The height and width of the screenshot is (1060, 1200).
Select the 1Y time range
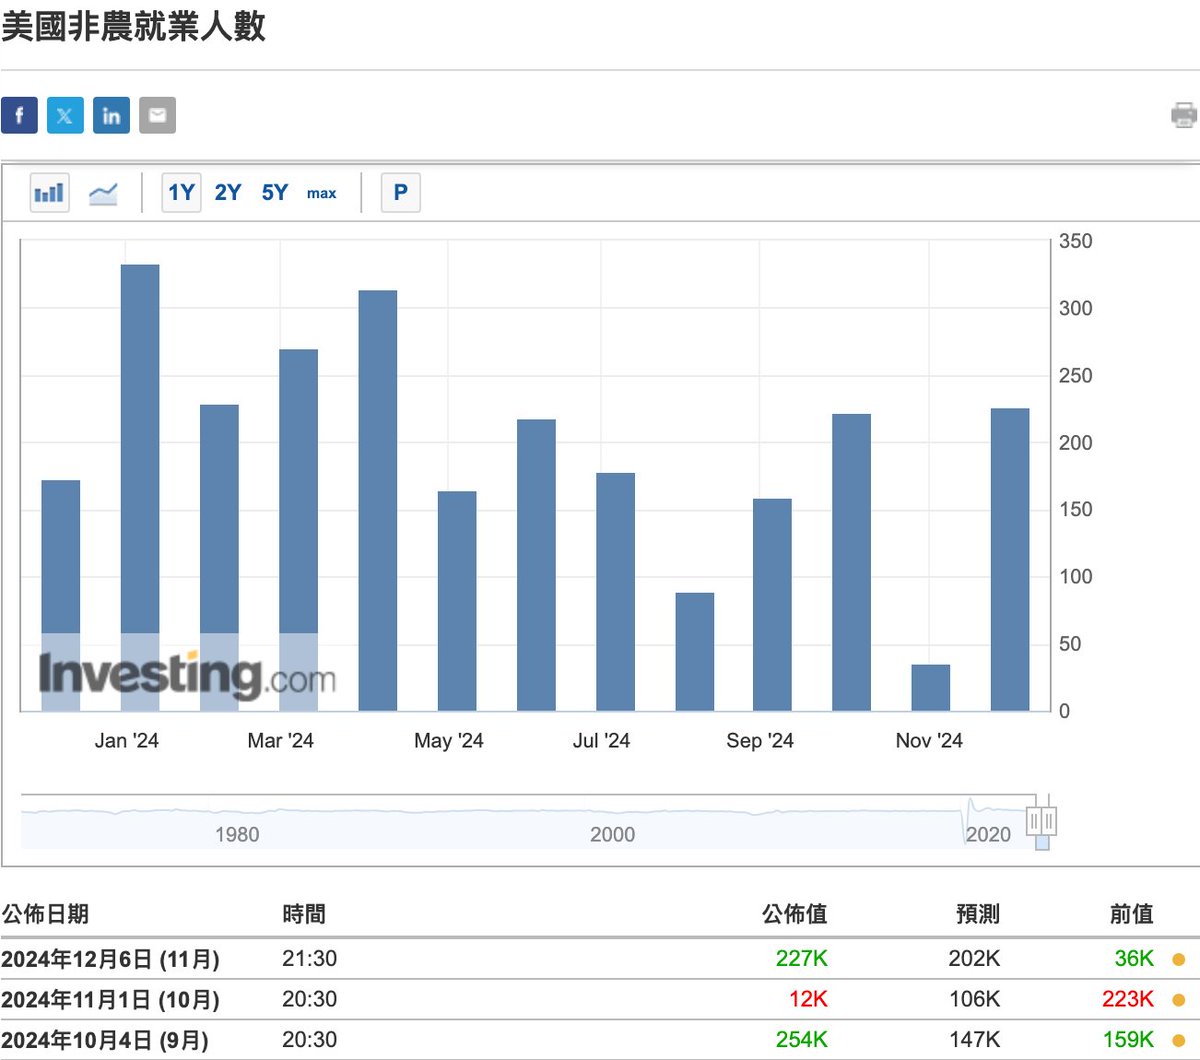pyautogui.click(x=181, y=193)
